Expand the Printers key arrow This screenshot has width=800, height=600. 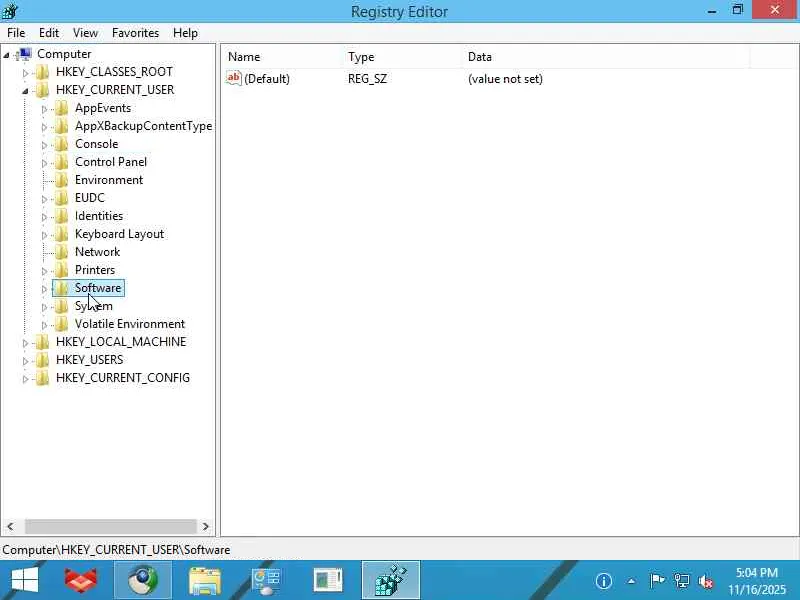(x=44, y=271)
